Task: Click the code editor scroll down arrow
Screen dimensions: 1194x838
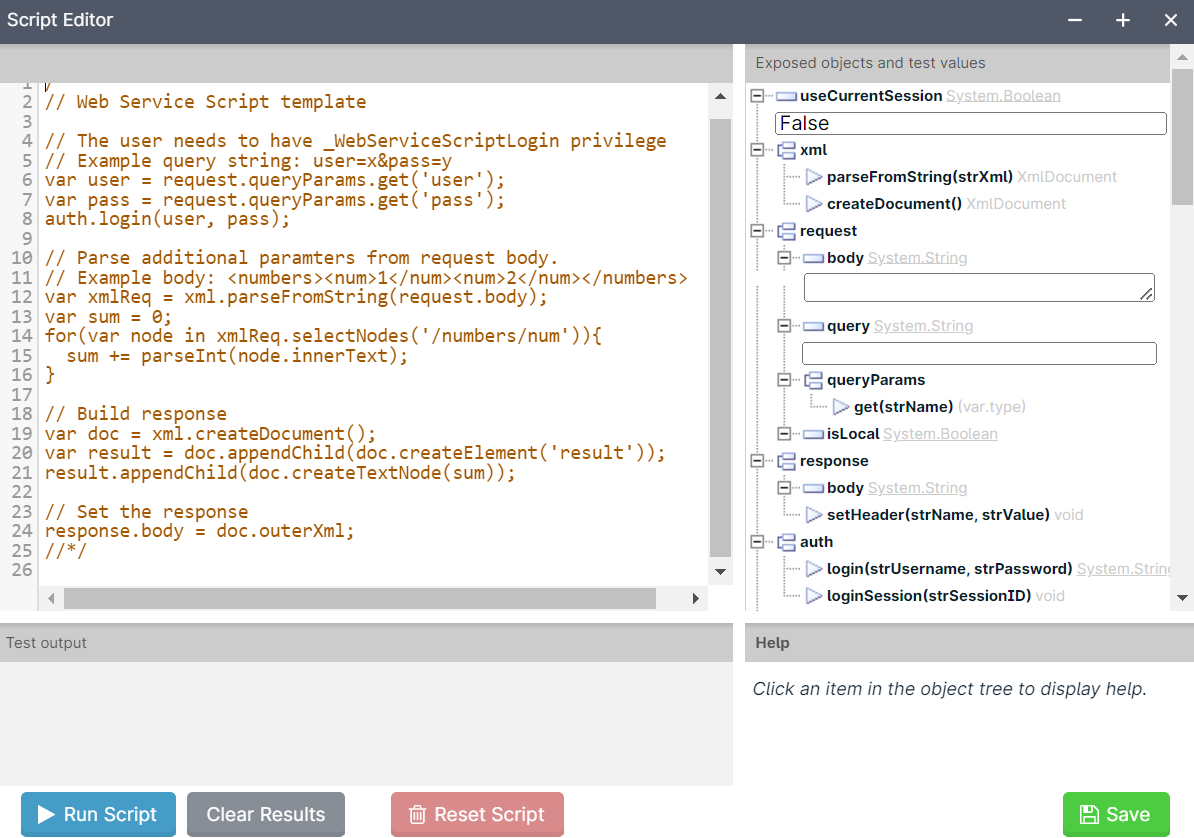Action: coord(720,571)
